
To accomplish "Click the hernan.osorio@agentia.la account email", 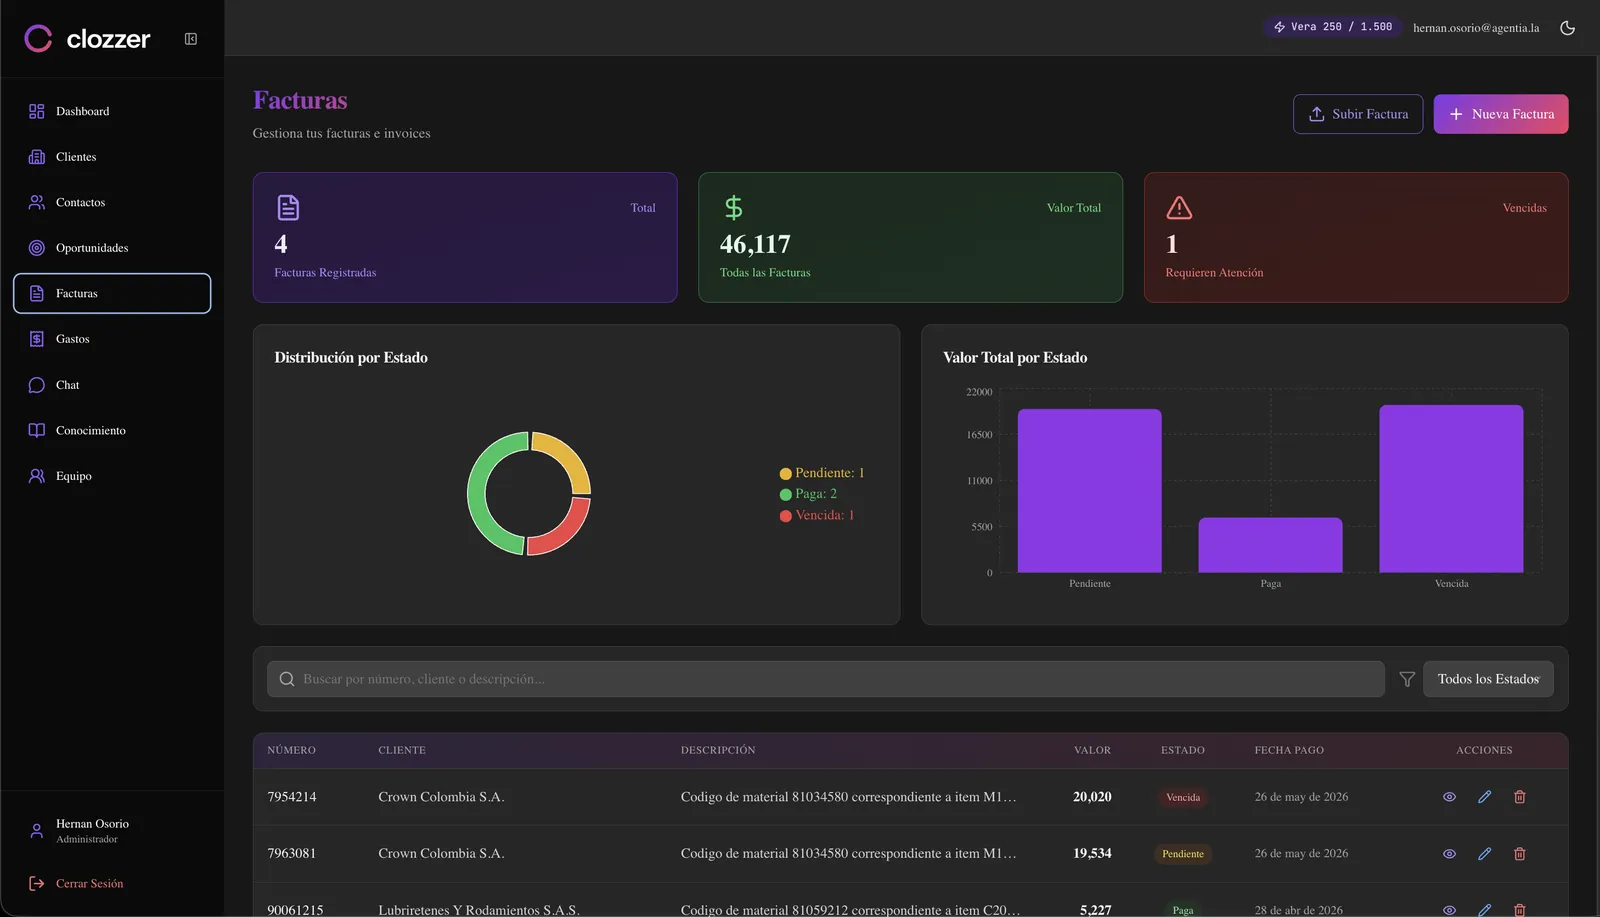I will [1475, 28].
